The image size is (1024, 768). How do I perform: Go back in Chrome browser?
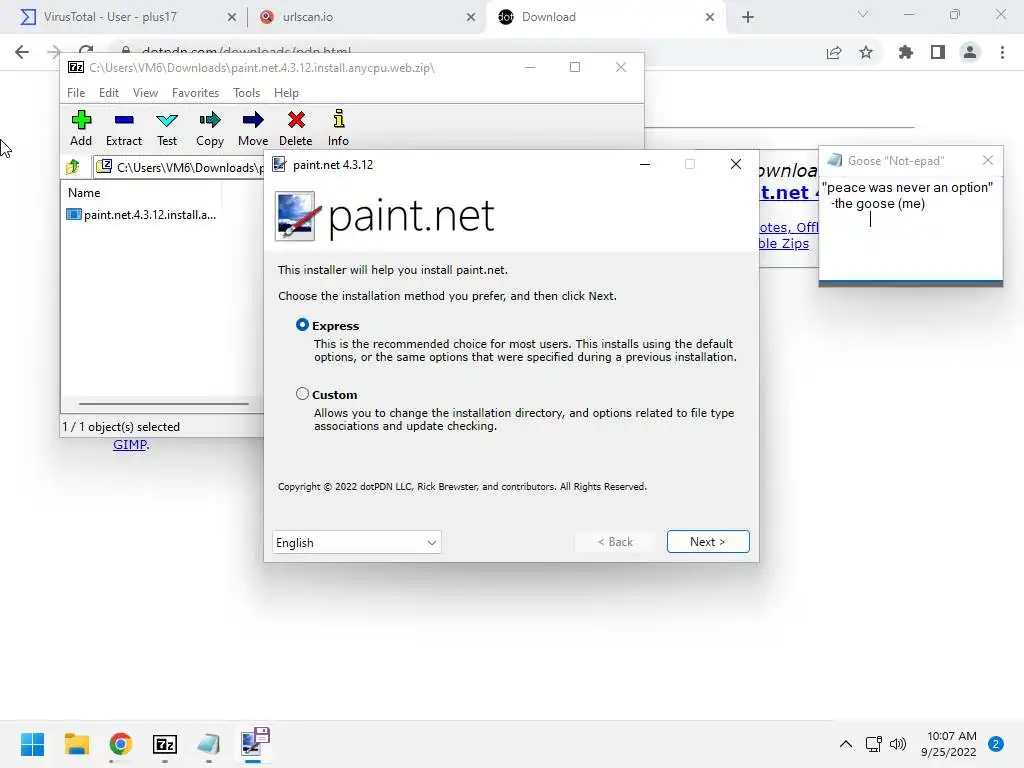(22, 52)
